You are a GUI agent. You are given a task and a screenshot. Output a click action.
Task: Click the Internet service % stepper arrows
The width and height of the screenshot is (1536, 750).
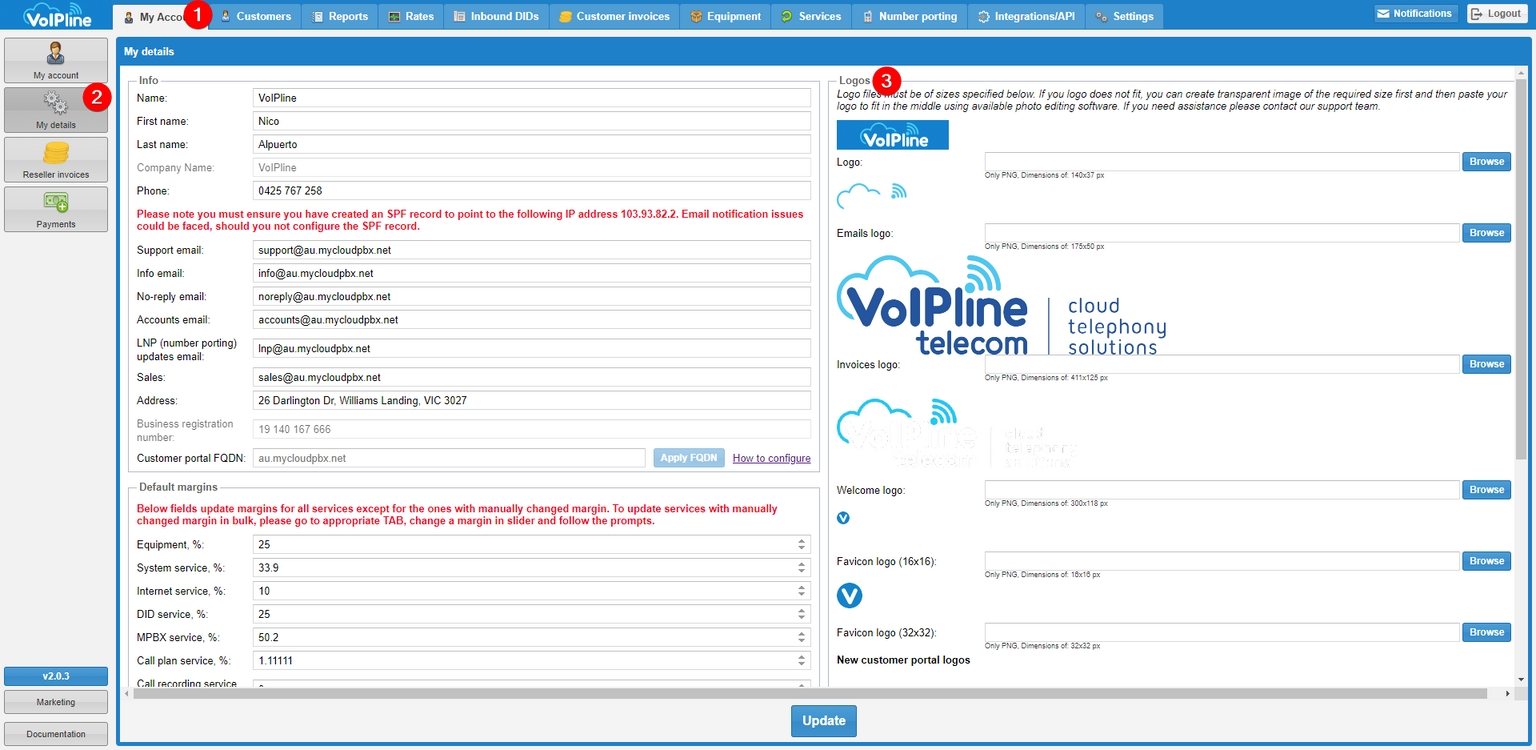(801, 591)
